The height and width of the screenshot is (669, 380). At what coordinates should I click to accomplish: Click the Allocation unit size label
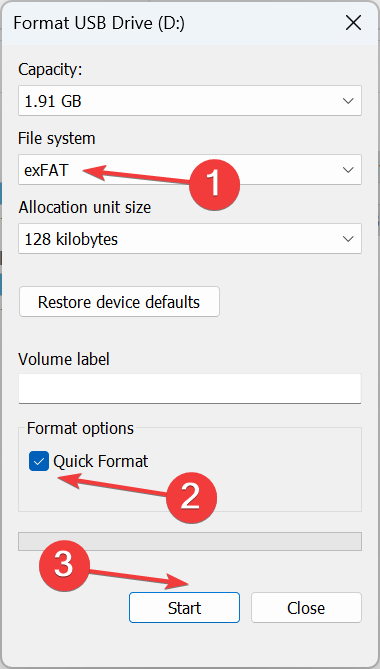(84, 207)
